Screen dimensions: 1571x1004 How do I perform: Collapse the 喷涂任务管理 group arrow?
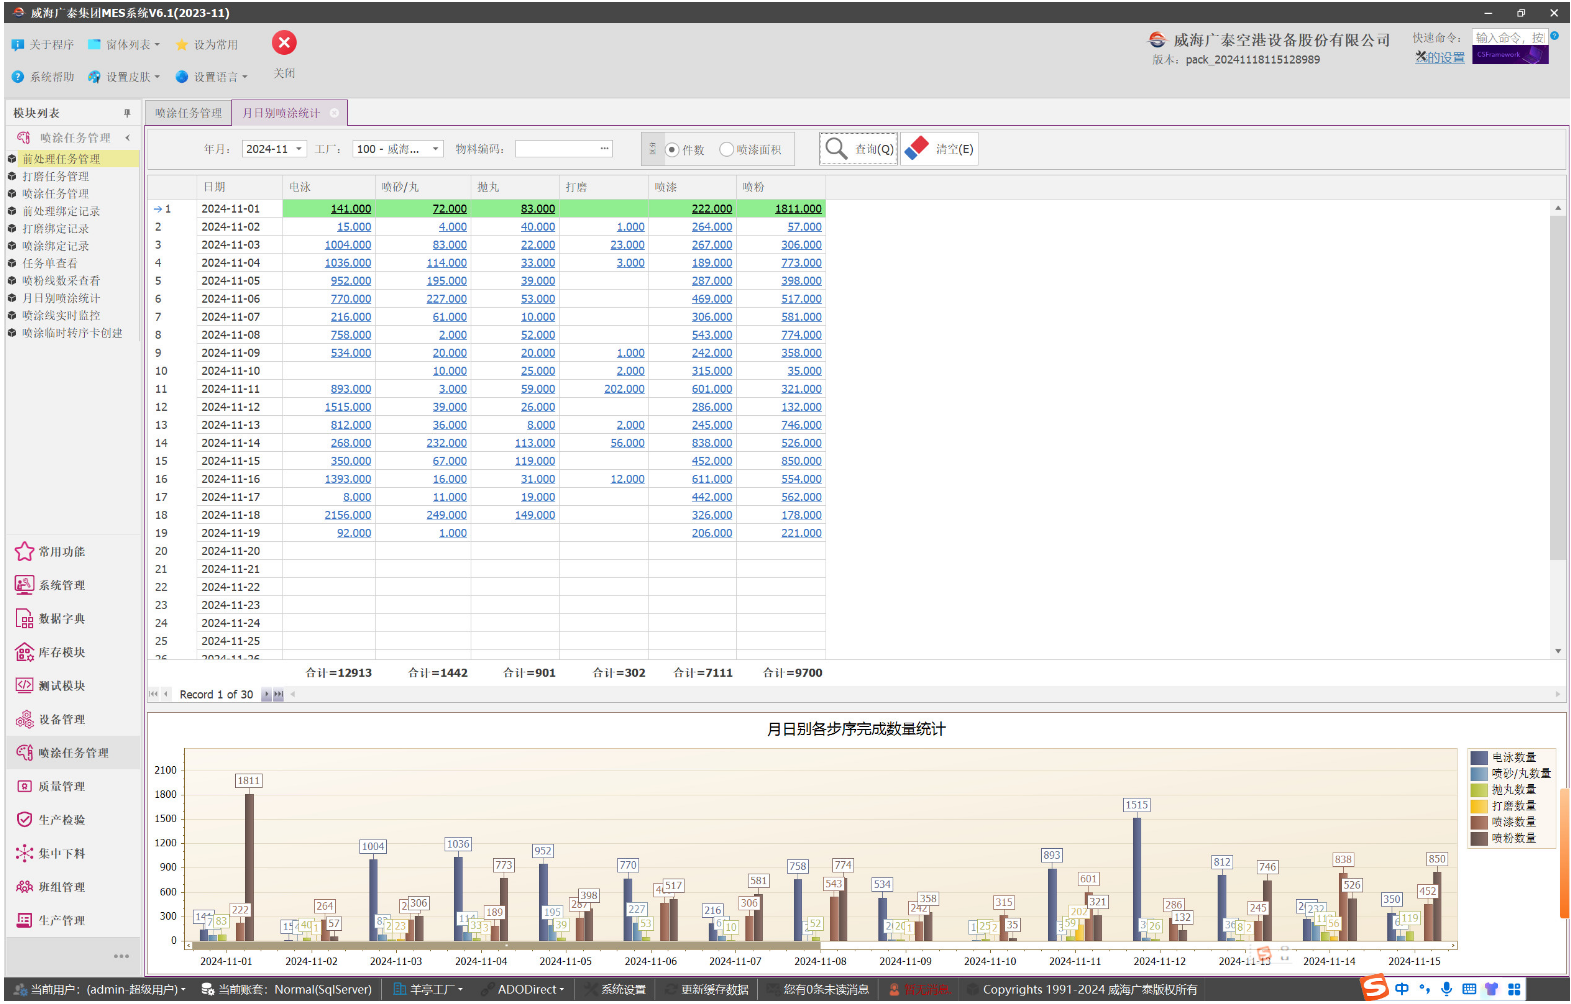click(127, 138)
